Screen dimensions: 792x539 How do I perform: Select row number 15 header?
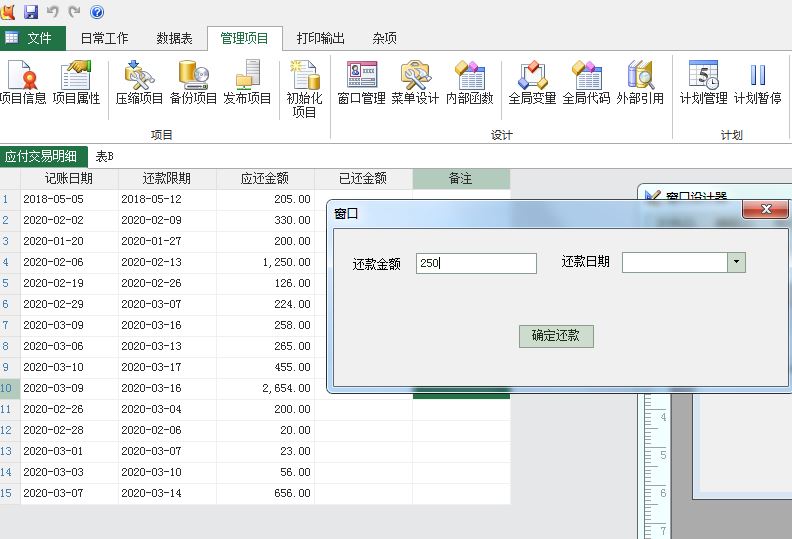tap(10, 494)
